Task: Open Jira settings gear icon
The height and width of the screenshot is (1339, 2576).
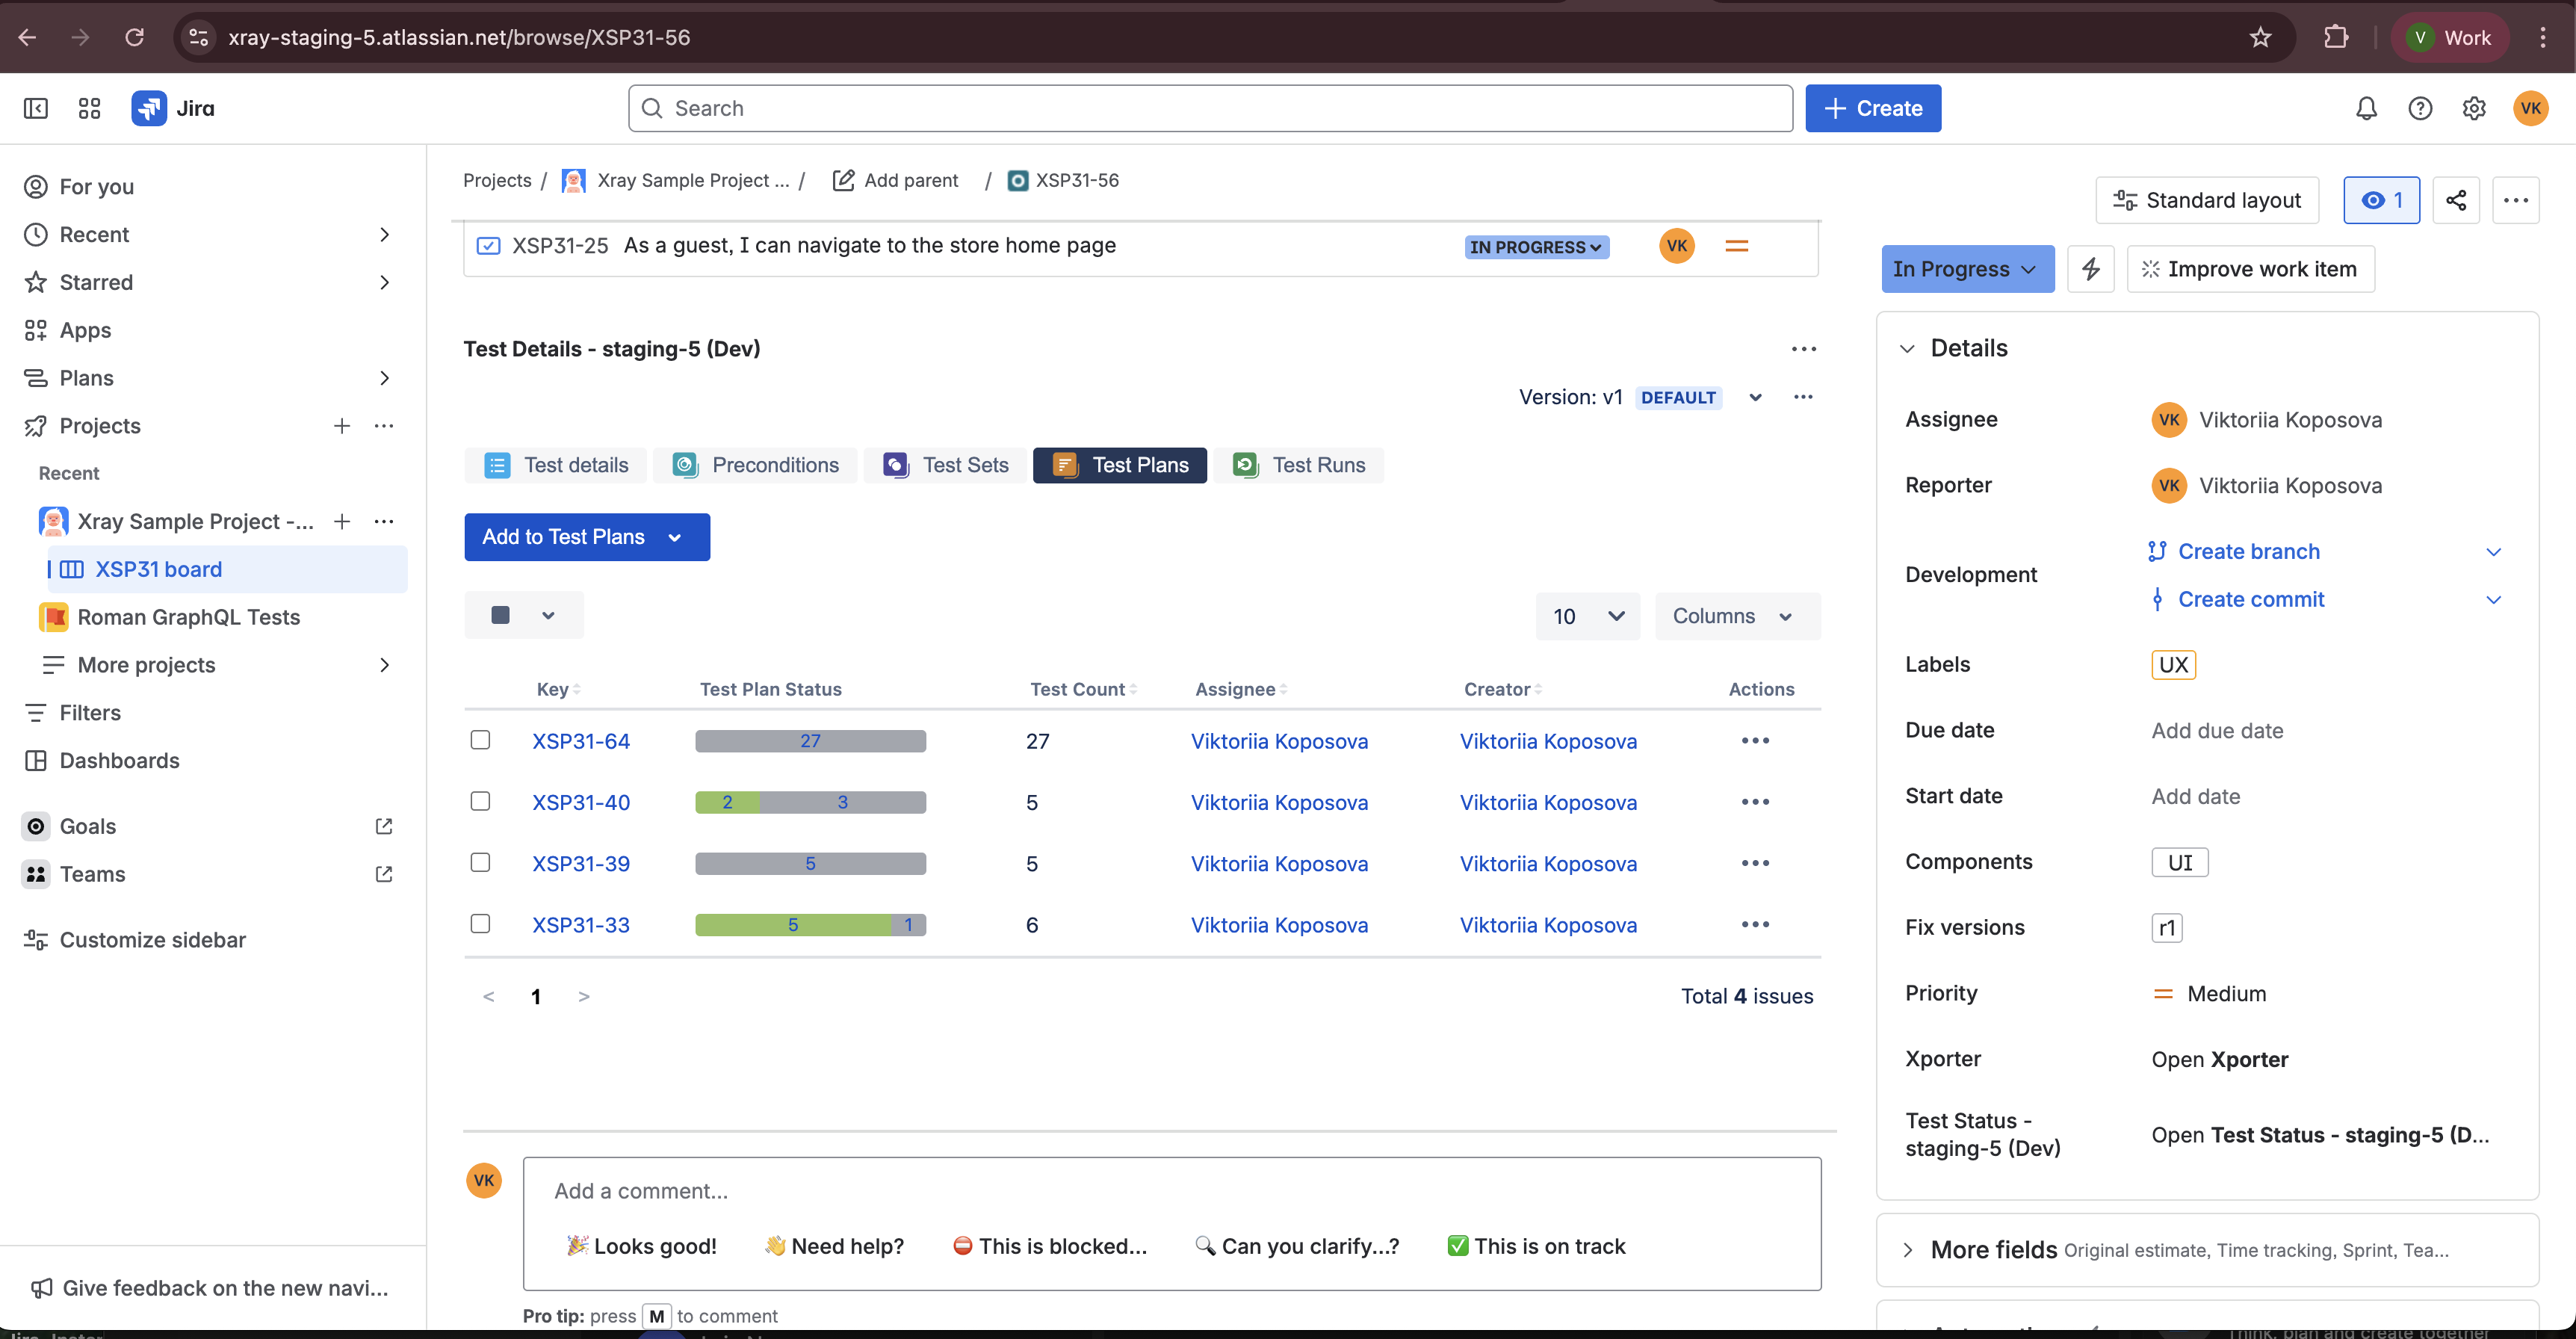Action: pyautogui.click(x=2474, y=108)
